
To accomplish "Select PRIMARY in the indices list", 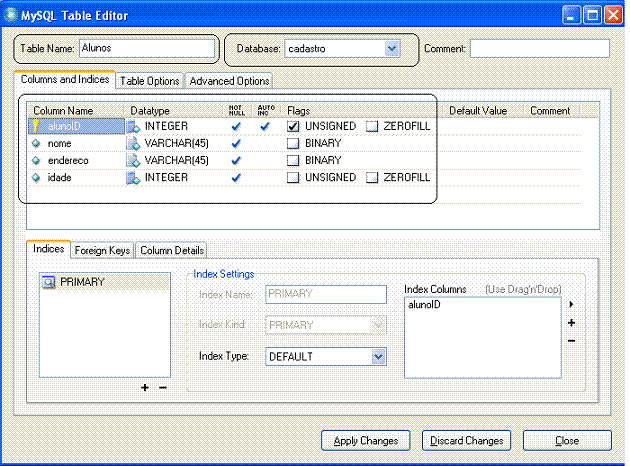I will 82,282.
